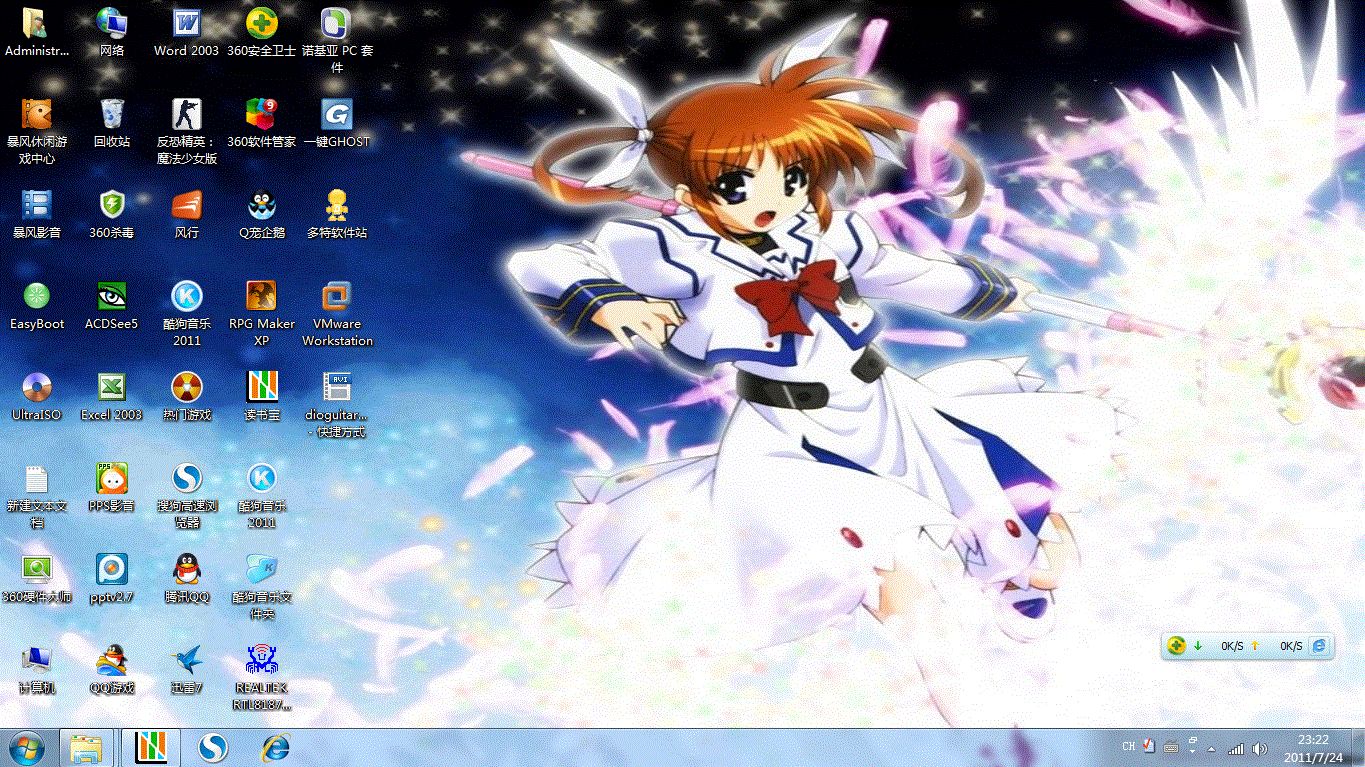
Task: Launch Sogou browser from the taskbar
Action: [x=213, y=747]
